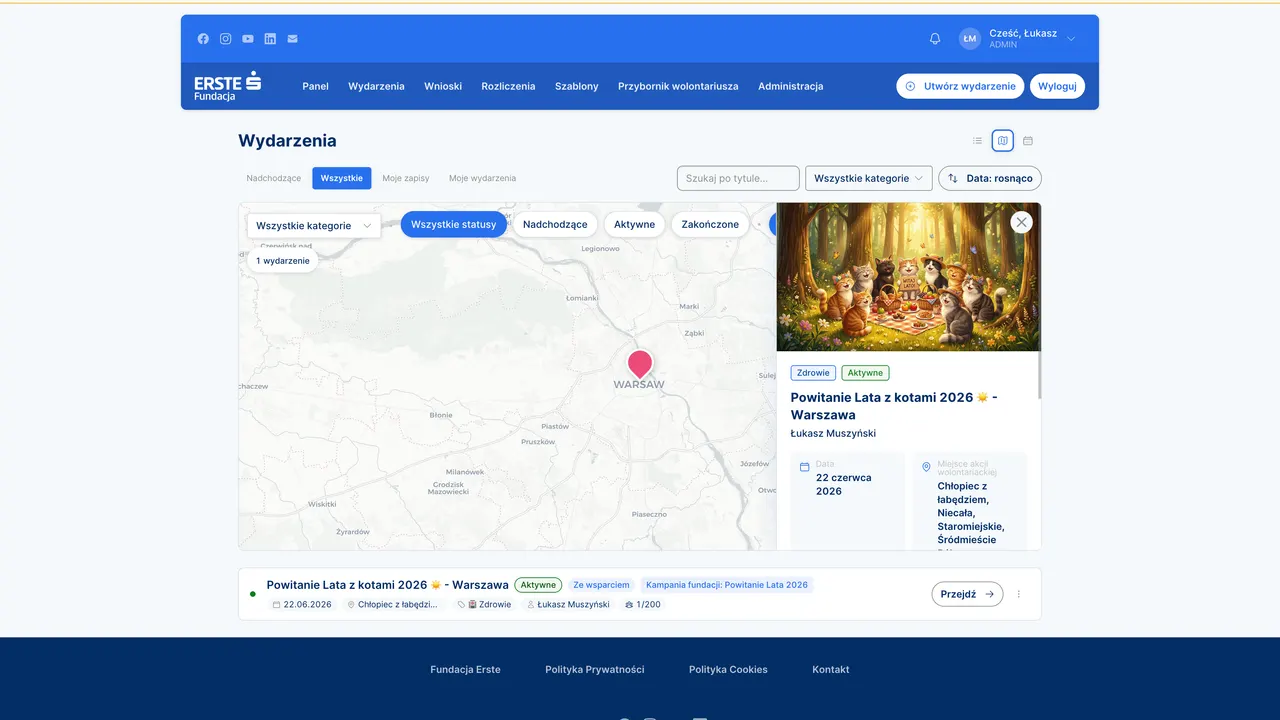Open the Wszystkie kategorie dropdown on map
Viewport: 1280px width, 720px height.
tap(314, 226)
